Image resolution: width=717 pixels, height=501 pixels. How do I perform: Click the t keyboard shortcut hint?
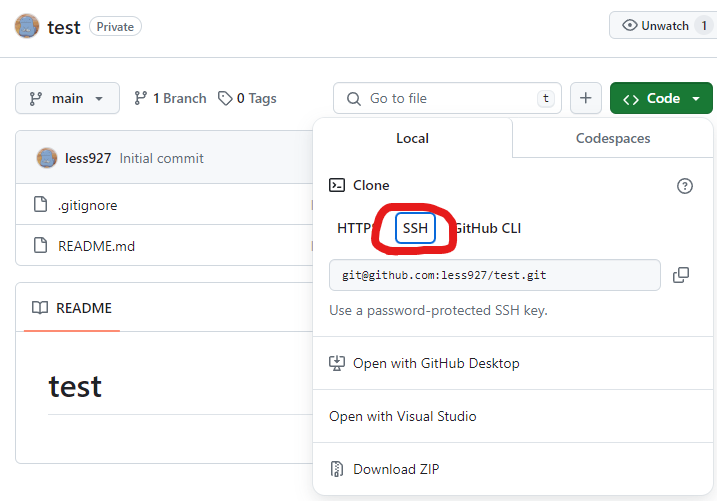[x=546, y=98]
